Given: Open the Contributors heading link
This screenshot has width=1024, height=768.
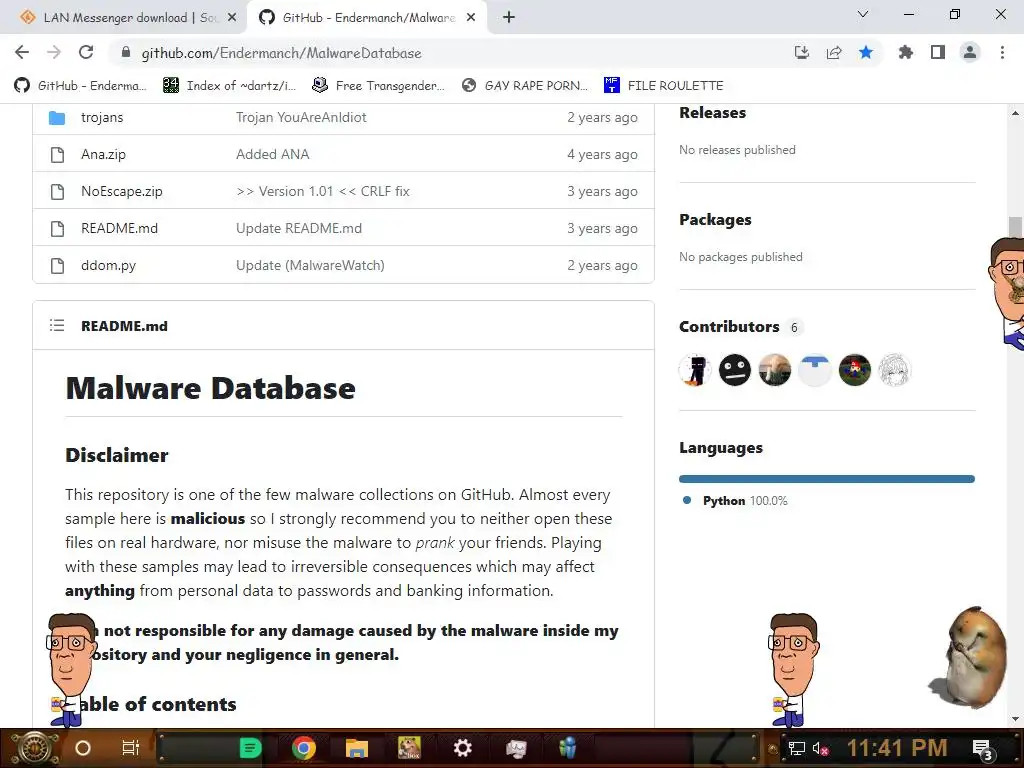Looking at the screenshot, I should click(729, 327).
